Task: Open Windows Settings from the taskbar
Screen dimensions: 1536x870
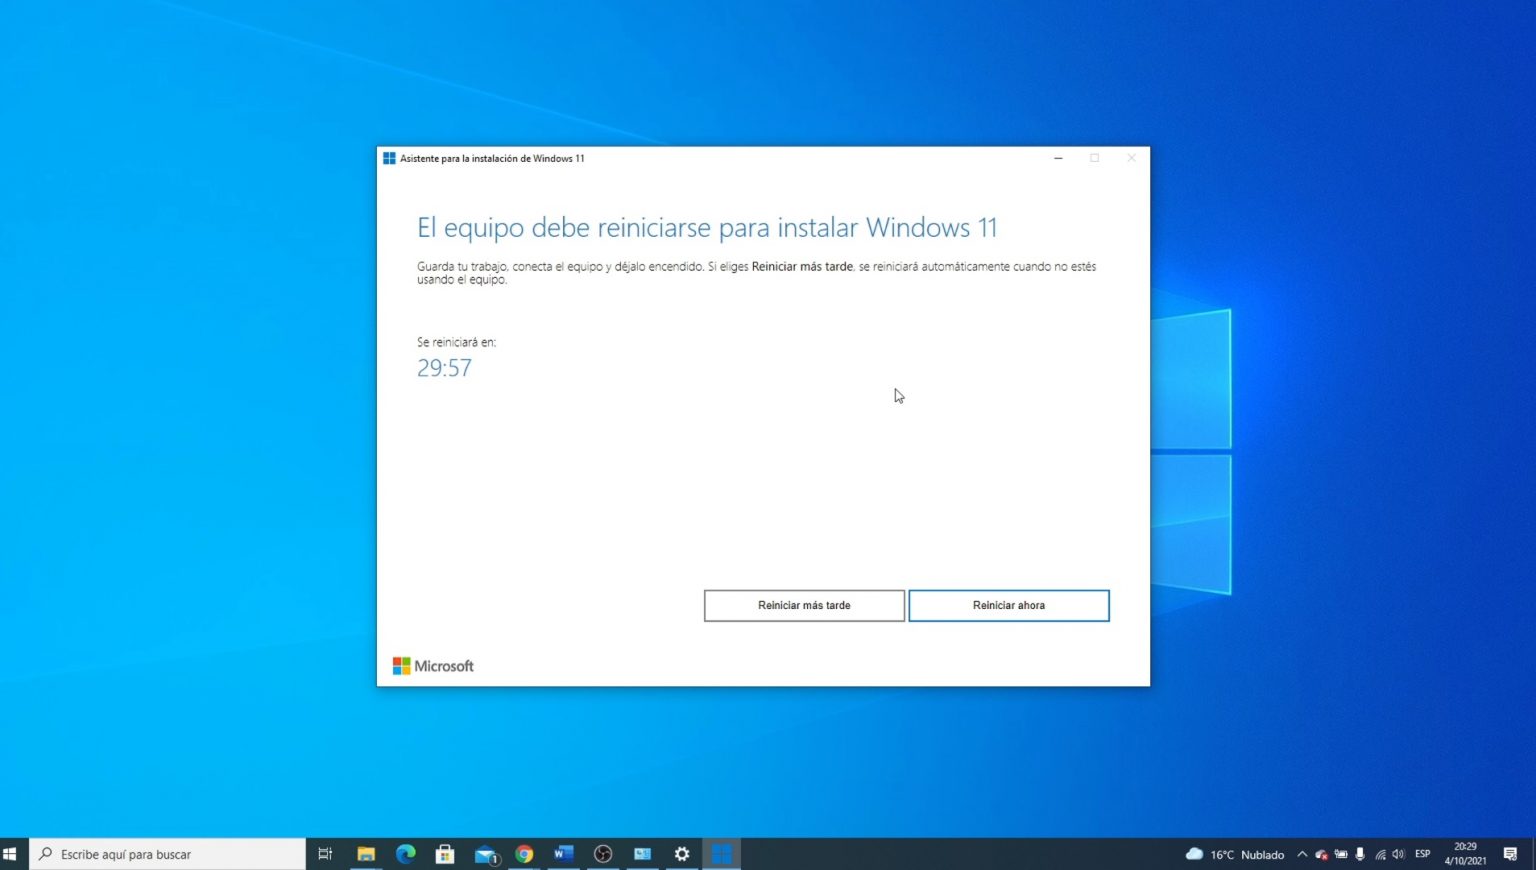Action: point(682,854)
